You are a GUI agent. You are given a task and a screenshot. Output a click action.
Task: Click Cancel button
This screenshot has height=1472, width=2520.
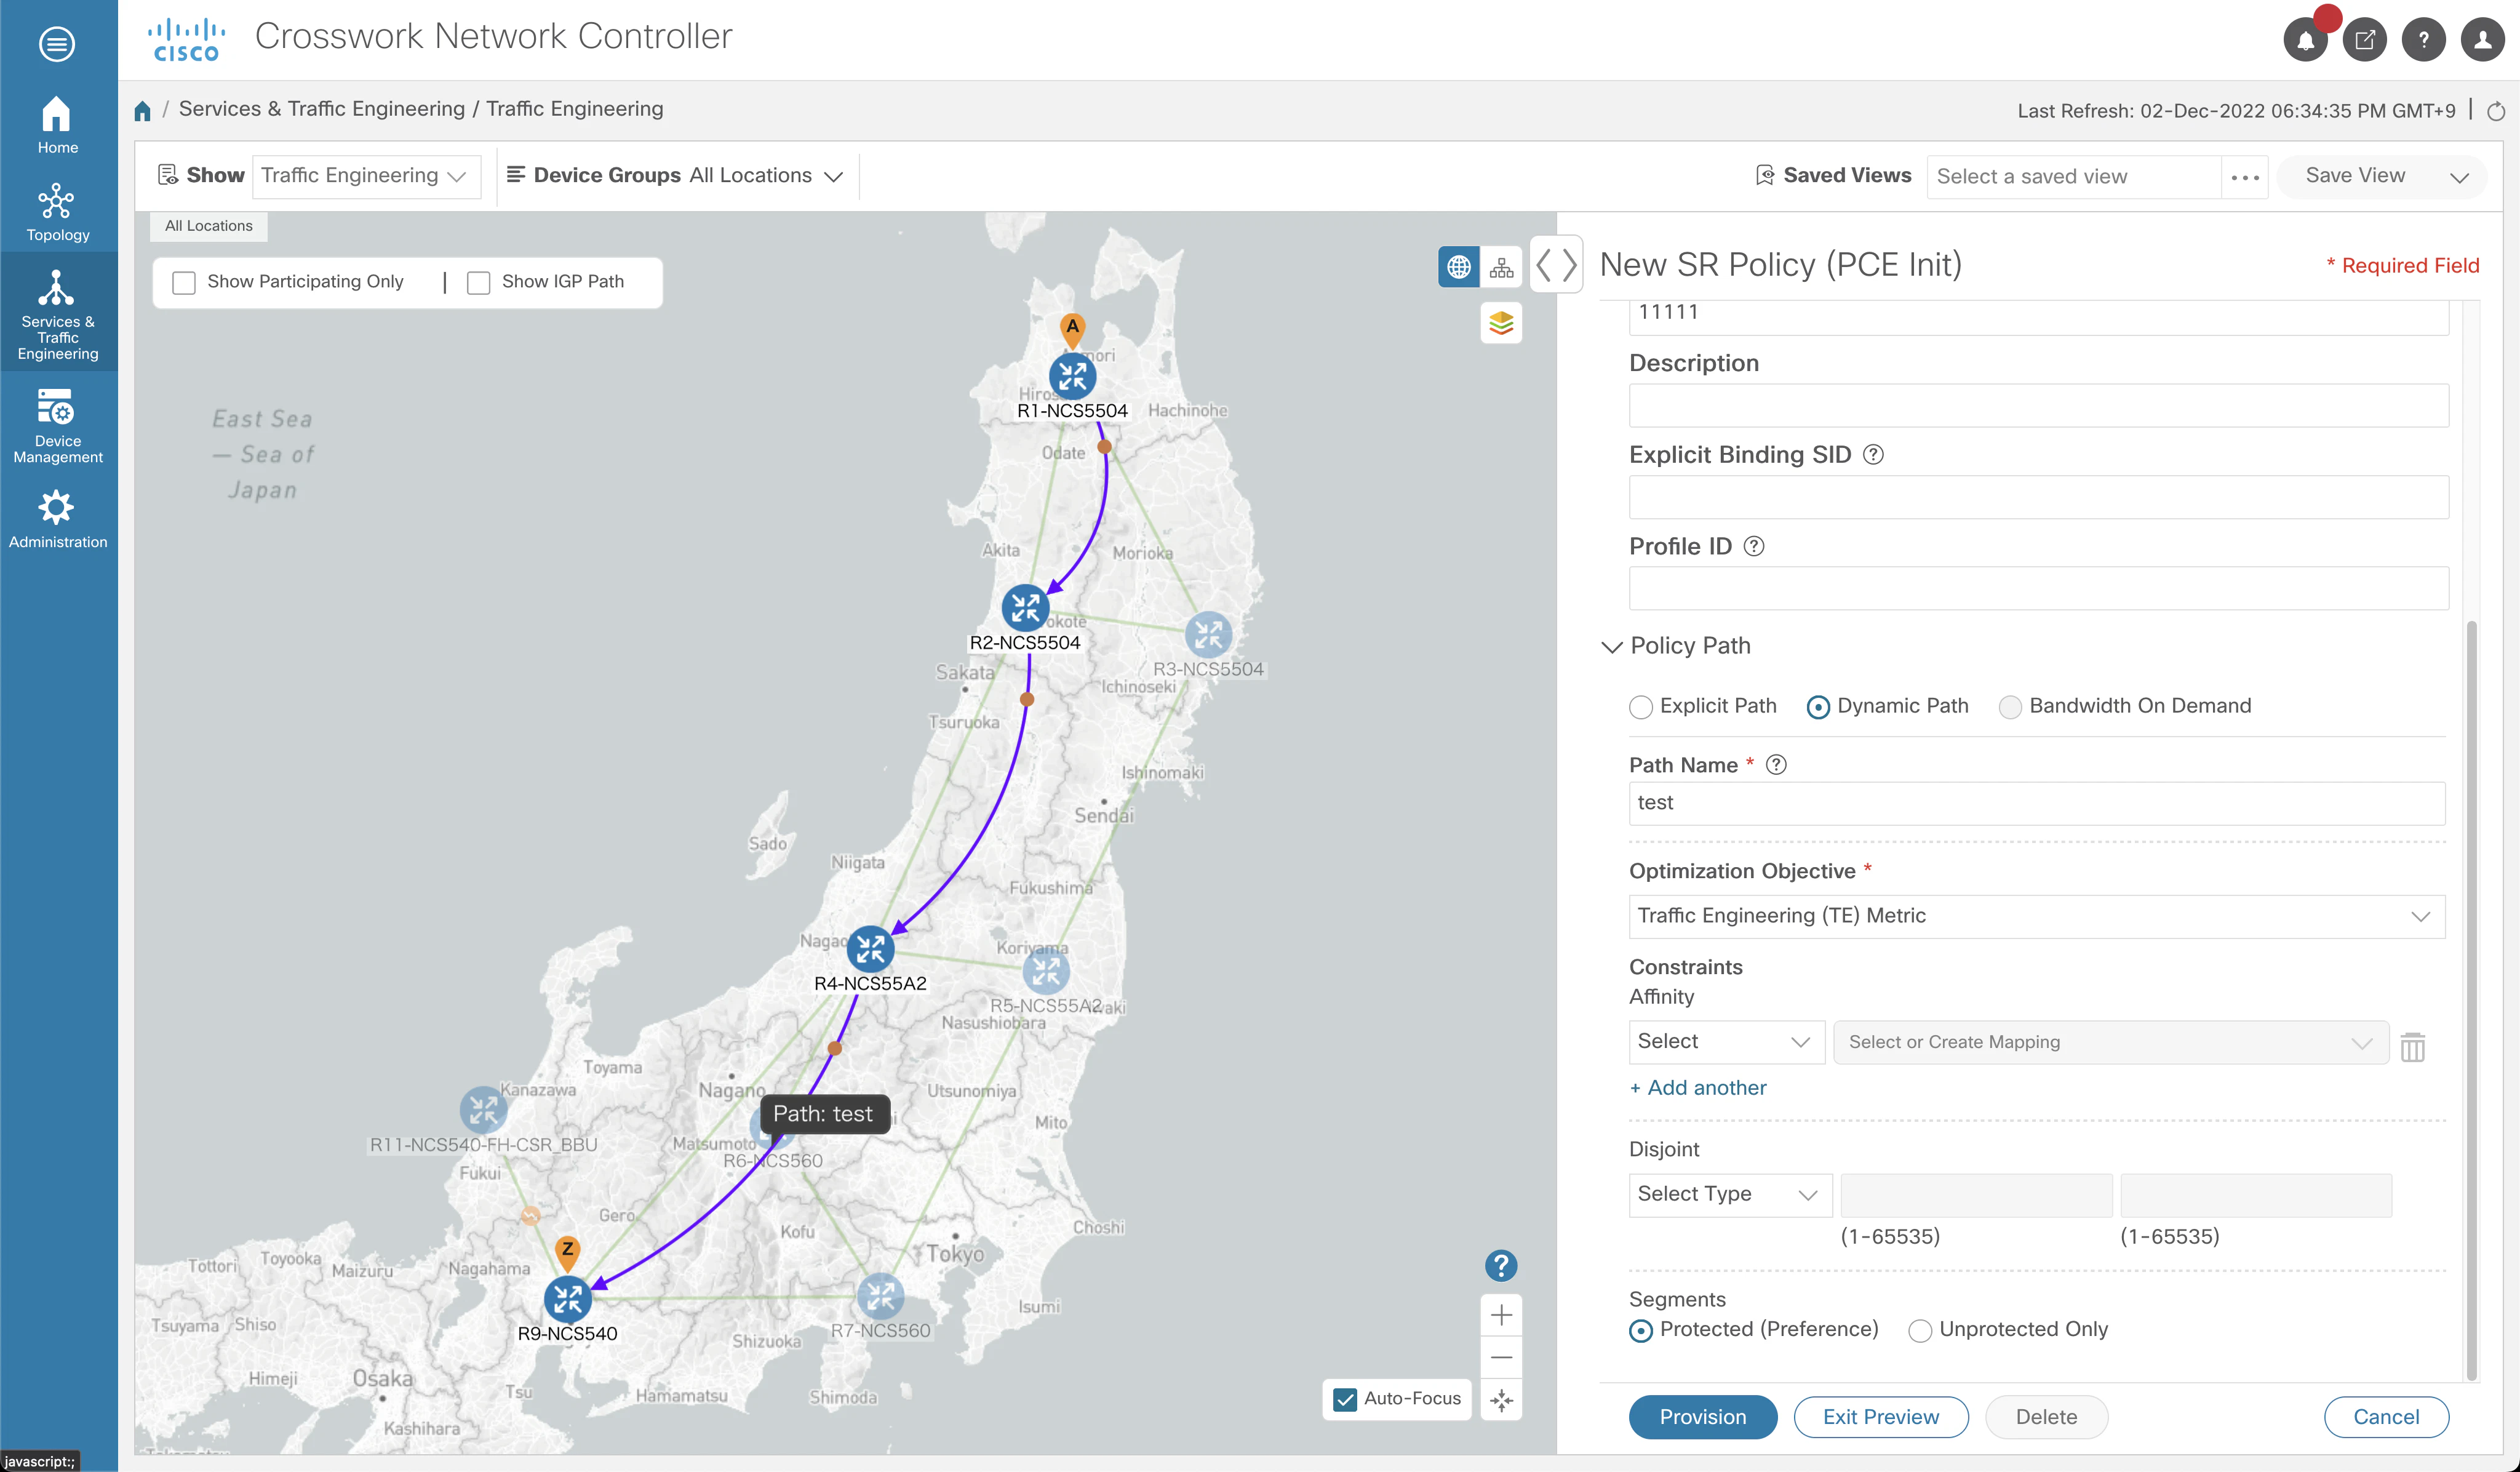pos(2386,1417)
